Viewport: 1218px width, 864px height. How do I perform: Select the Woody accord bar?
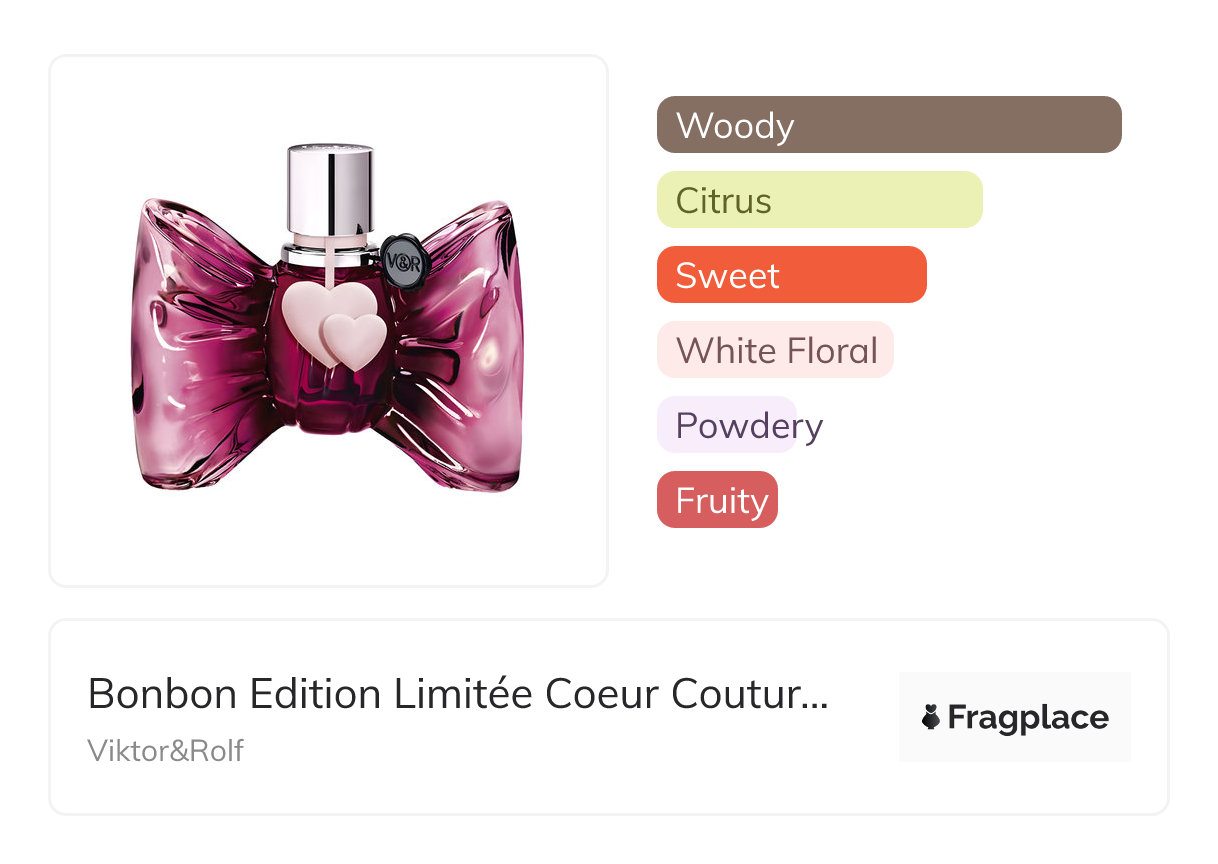tap(888, 125)
